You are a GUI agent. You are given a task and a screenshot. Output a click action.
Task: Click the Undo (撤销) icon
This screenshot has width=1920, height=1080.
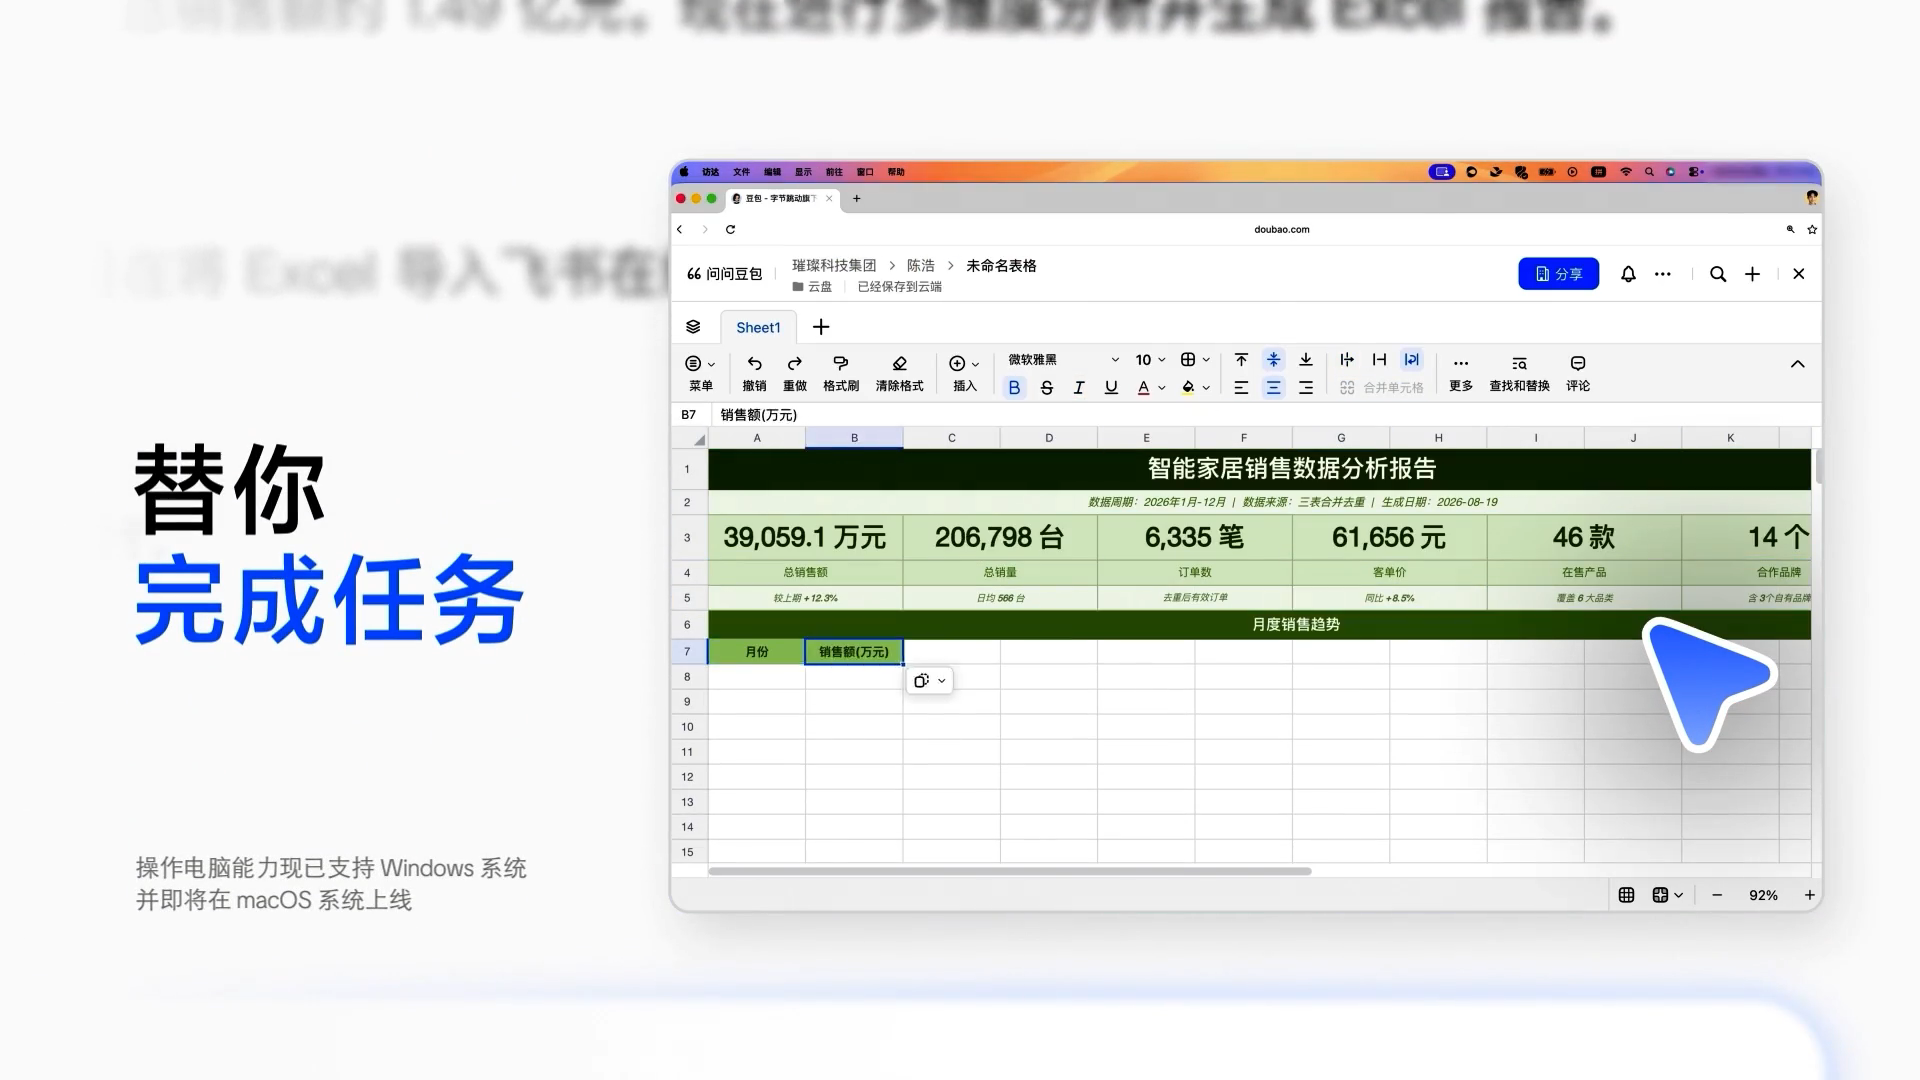(x=754, y=363)
